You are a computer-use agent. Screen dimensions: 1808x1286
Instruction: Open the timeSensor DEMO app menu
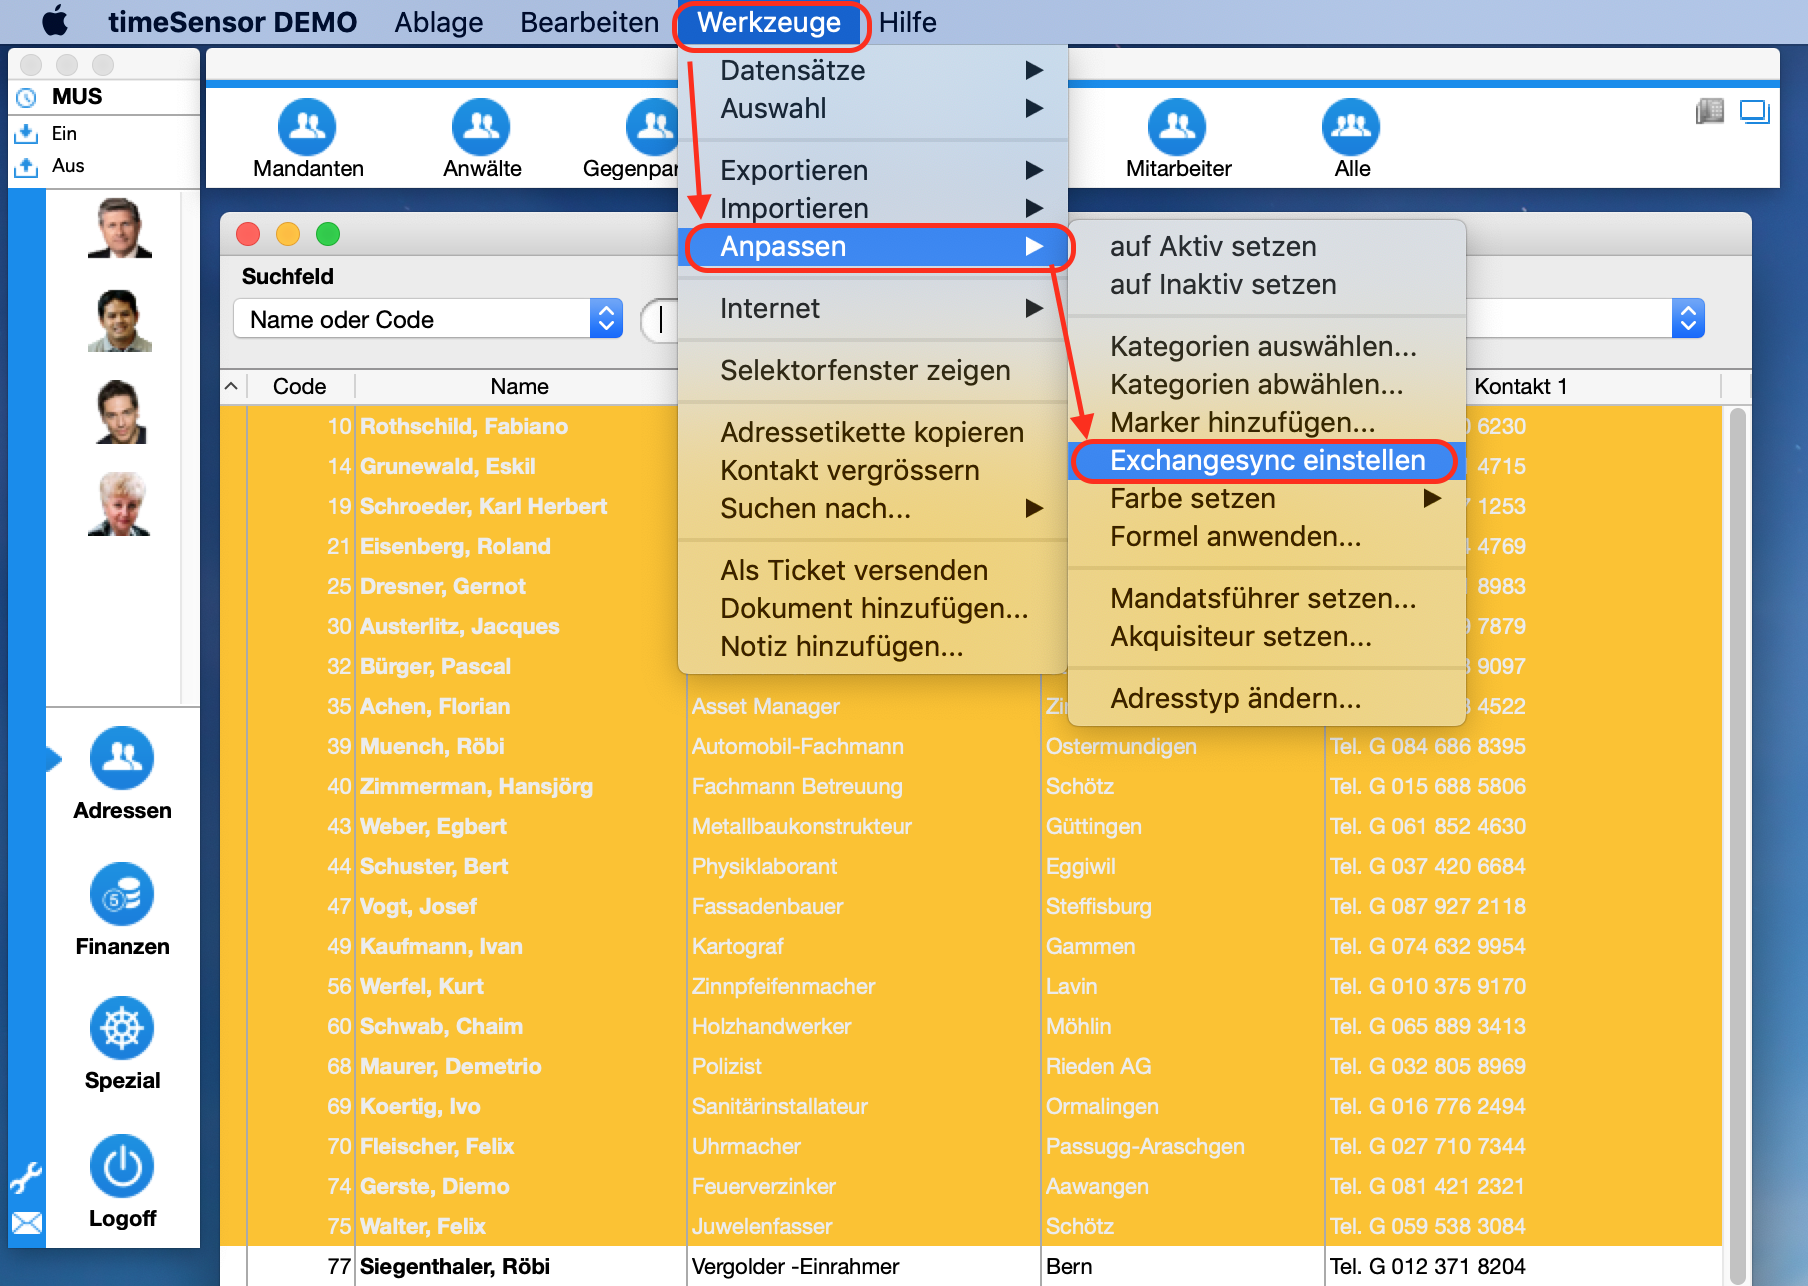click(232, 22)
